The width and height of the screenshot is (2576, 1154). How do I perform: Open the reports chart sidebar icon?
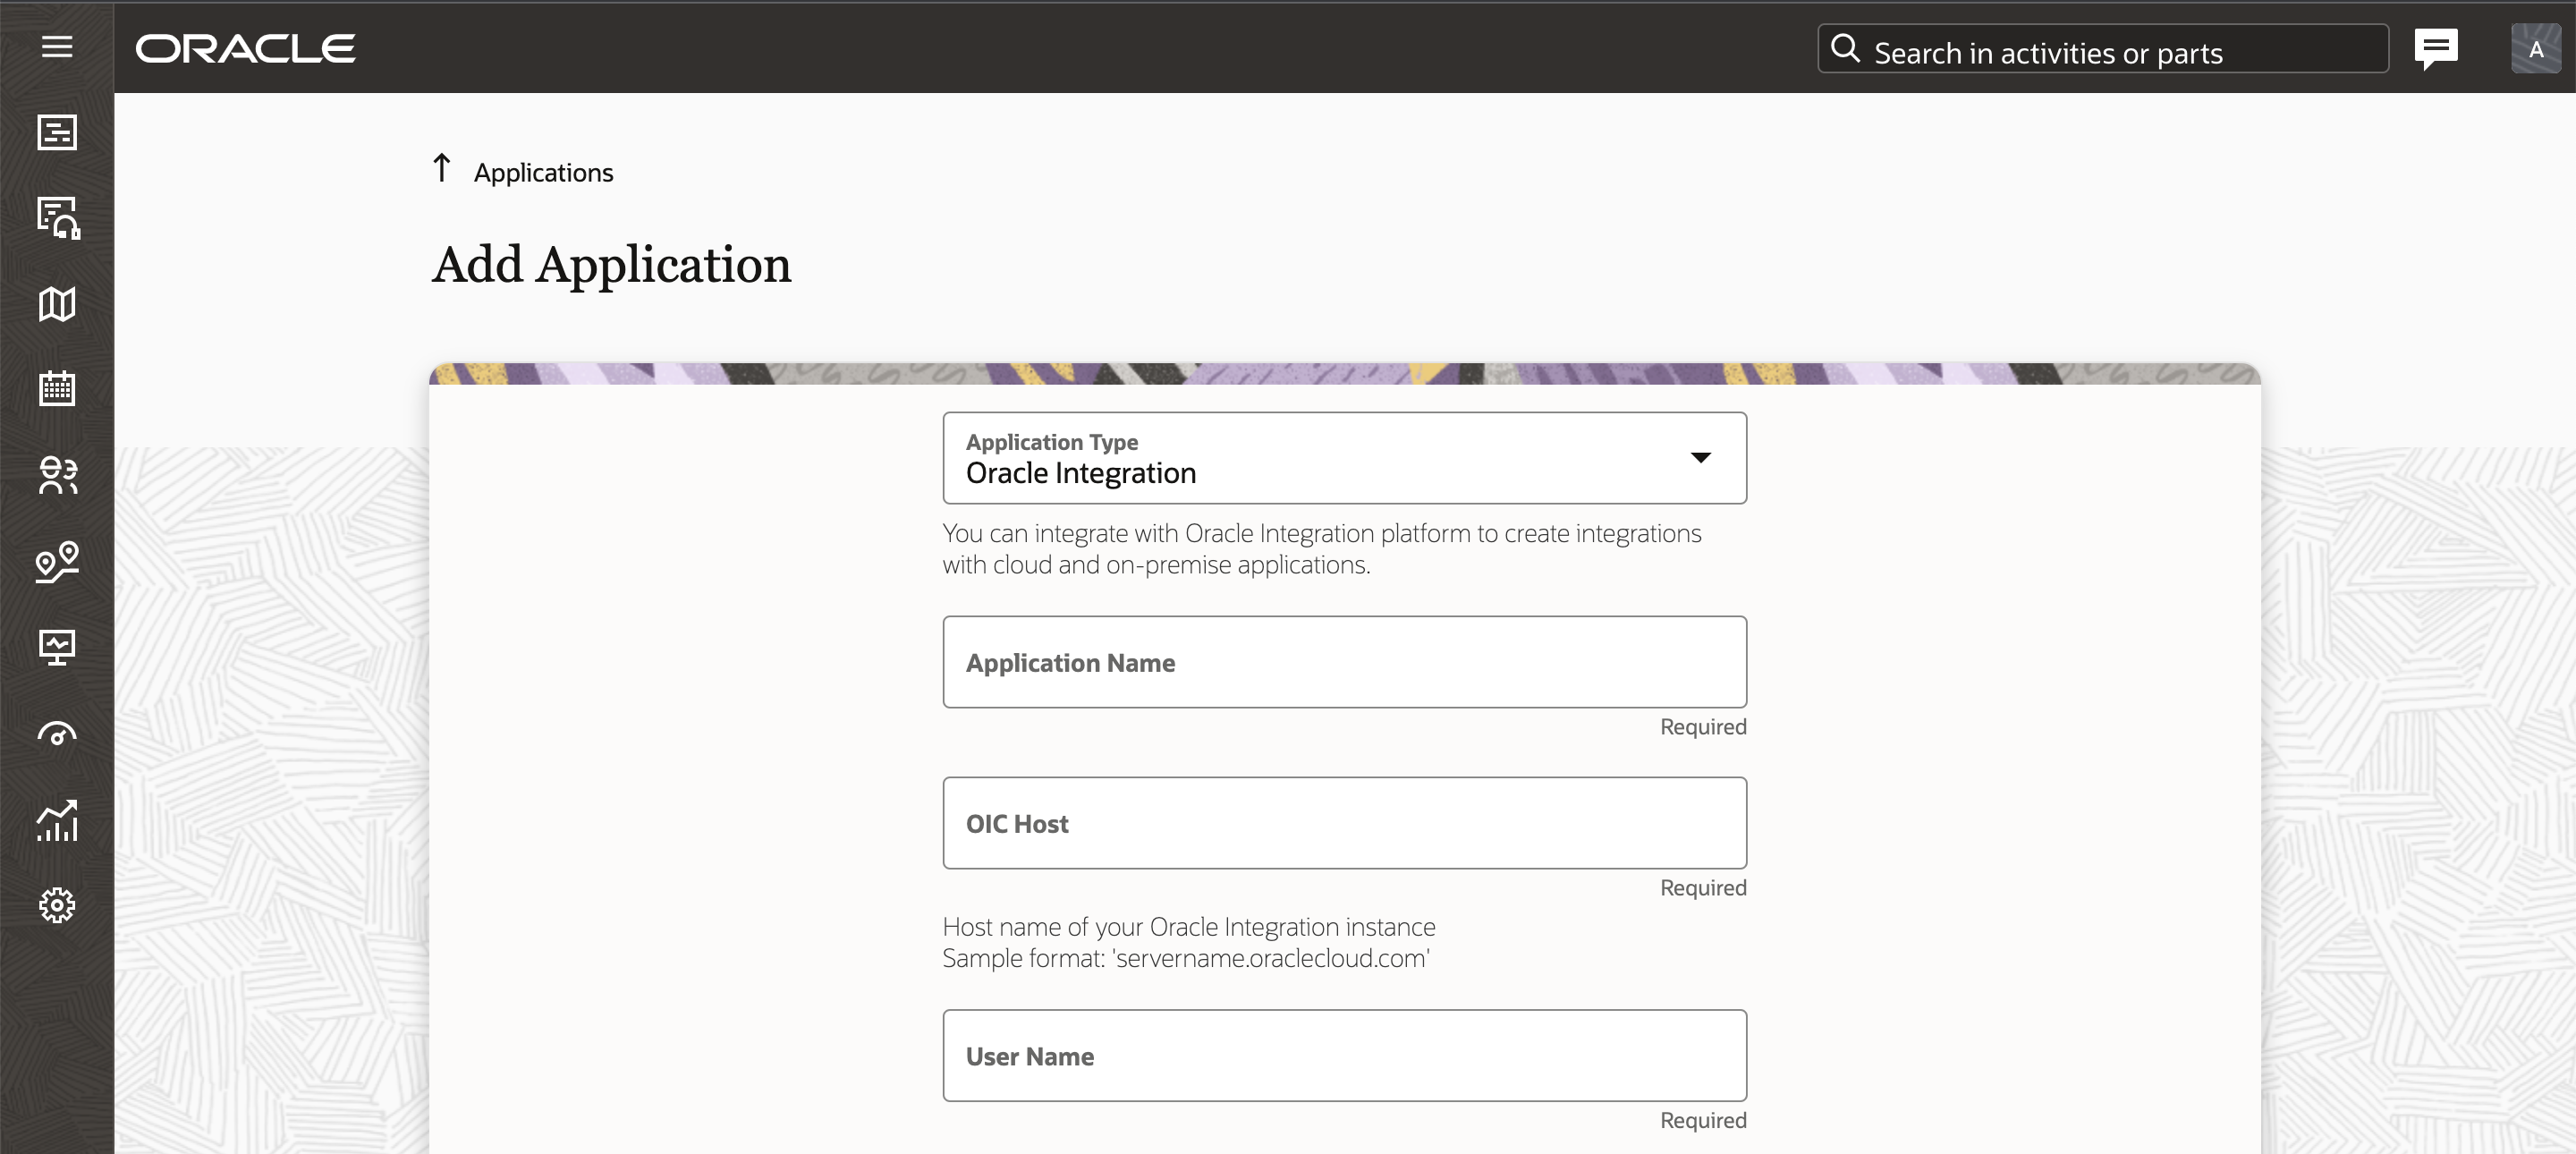[57, 820]
